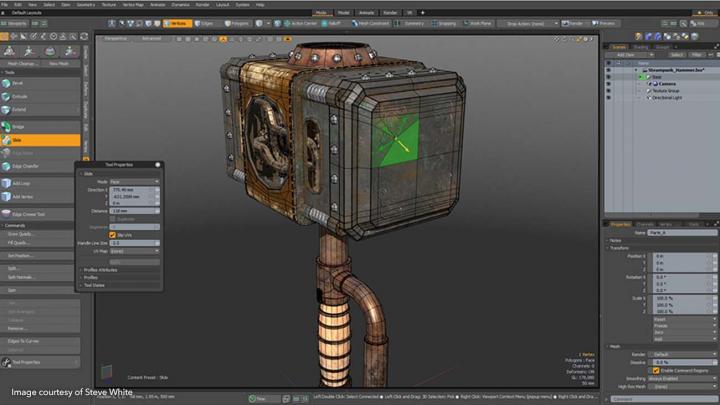Click the Handle Line Size field

click(x=135, y=243)
